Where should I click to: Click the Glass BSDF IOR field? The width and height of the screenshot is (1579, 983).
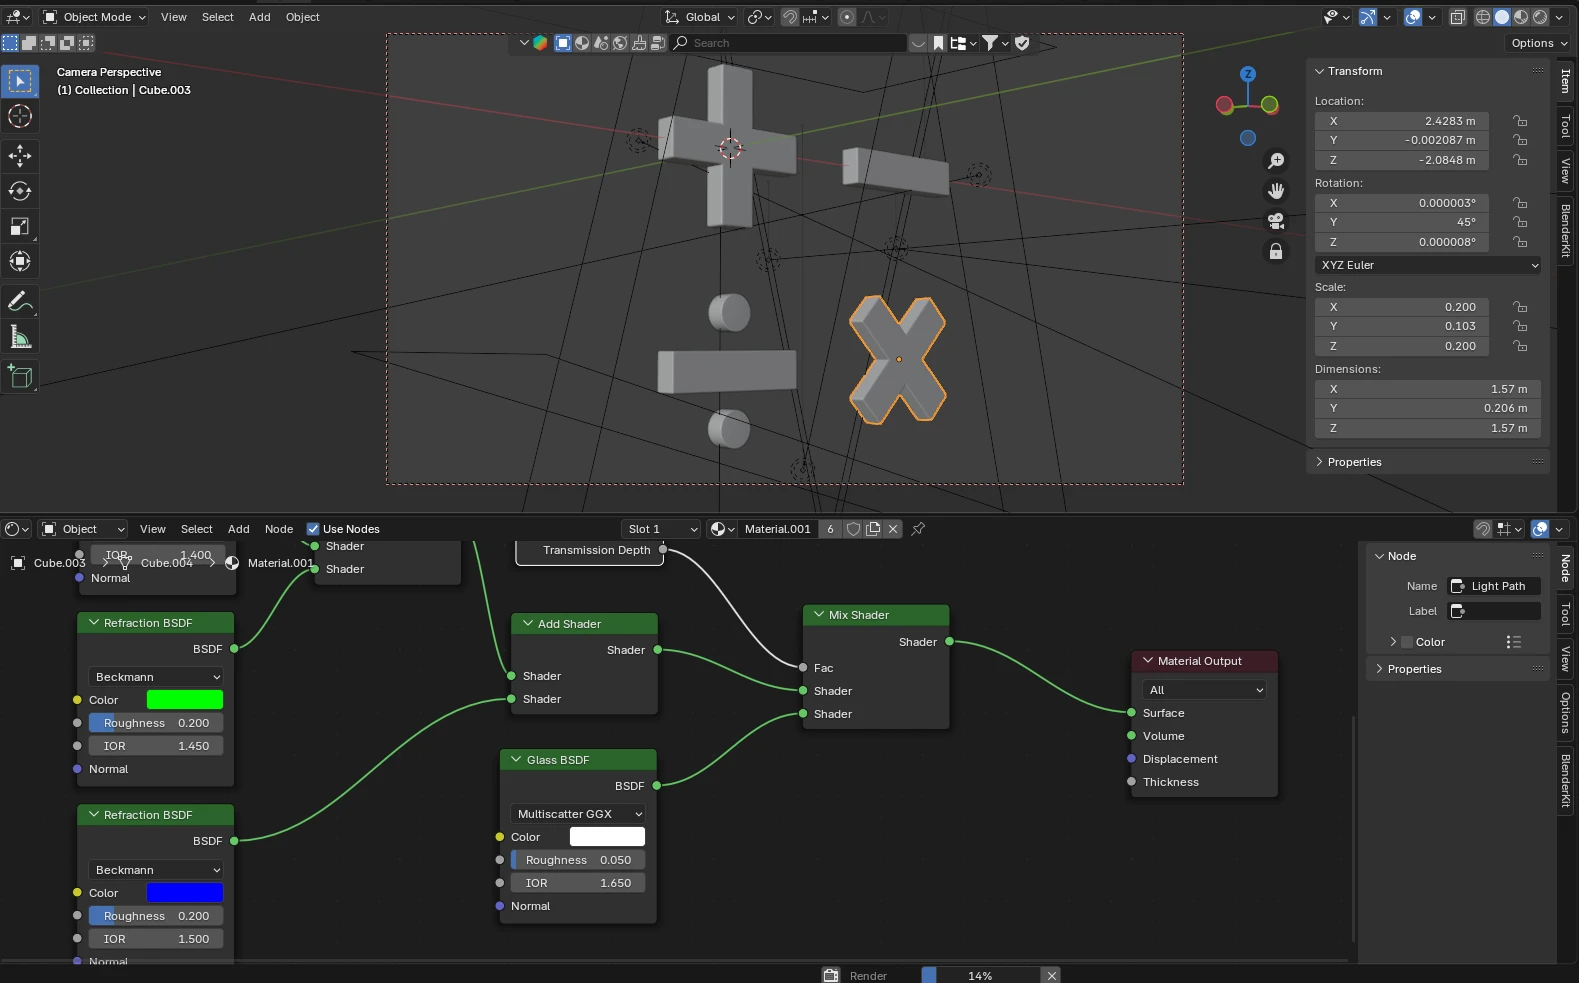click(x=578, y=883)
